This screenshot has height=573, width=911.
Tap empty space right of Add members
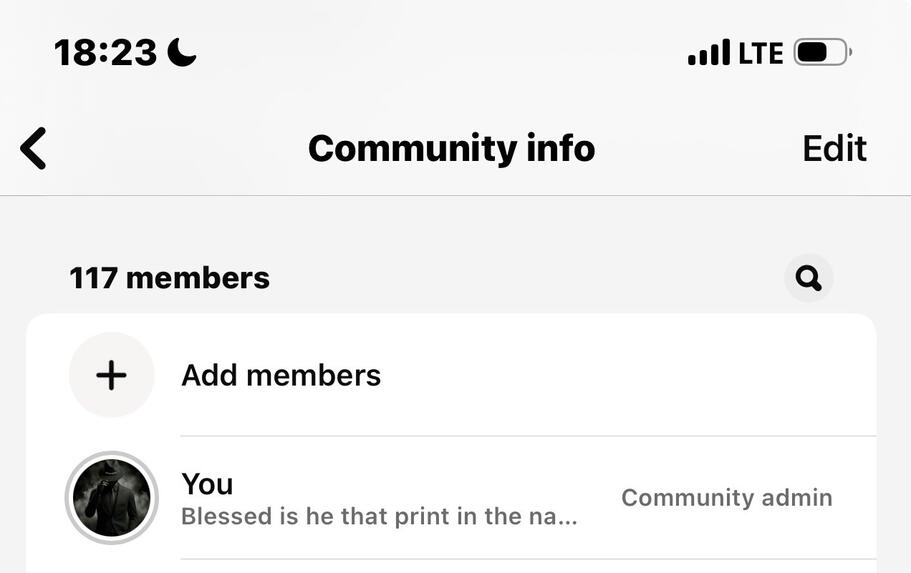click(x=627, y=375)
